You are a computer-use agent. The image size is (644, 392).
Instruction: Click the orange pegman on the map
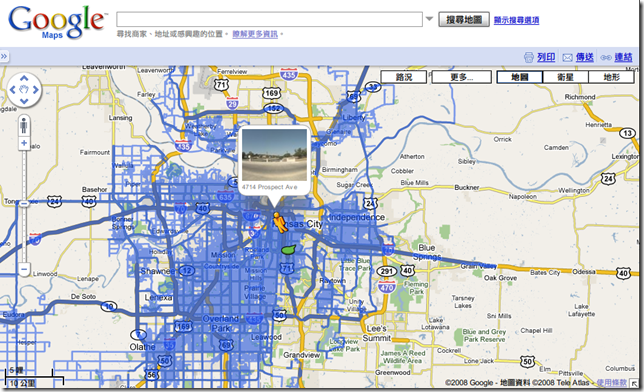click(280, 223)
